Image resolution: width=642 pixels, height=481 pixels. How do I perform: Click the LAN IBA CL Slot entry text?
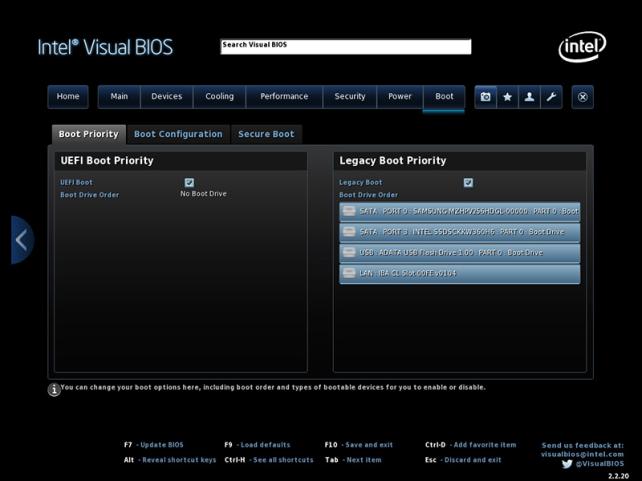408,273
